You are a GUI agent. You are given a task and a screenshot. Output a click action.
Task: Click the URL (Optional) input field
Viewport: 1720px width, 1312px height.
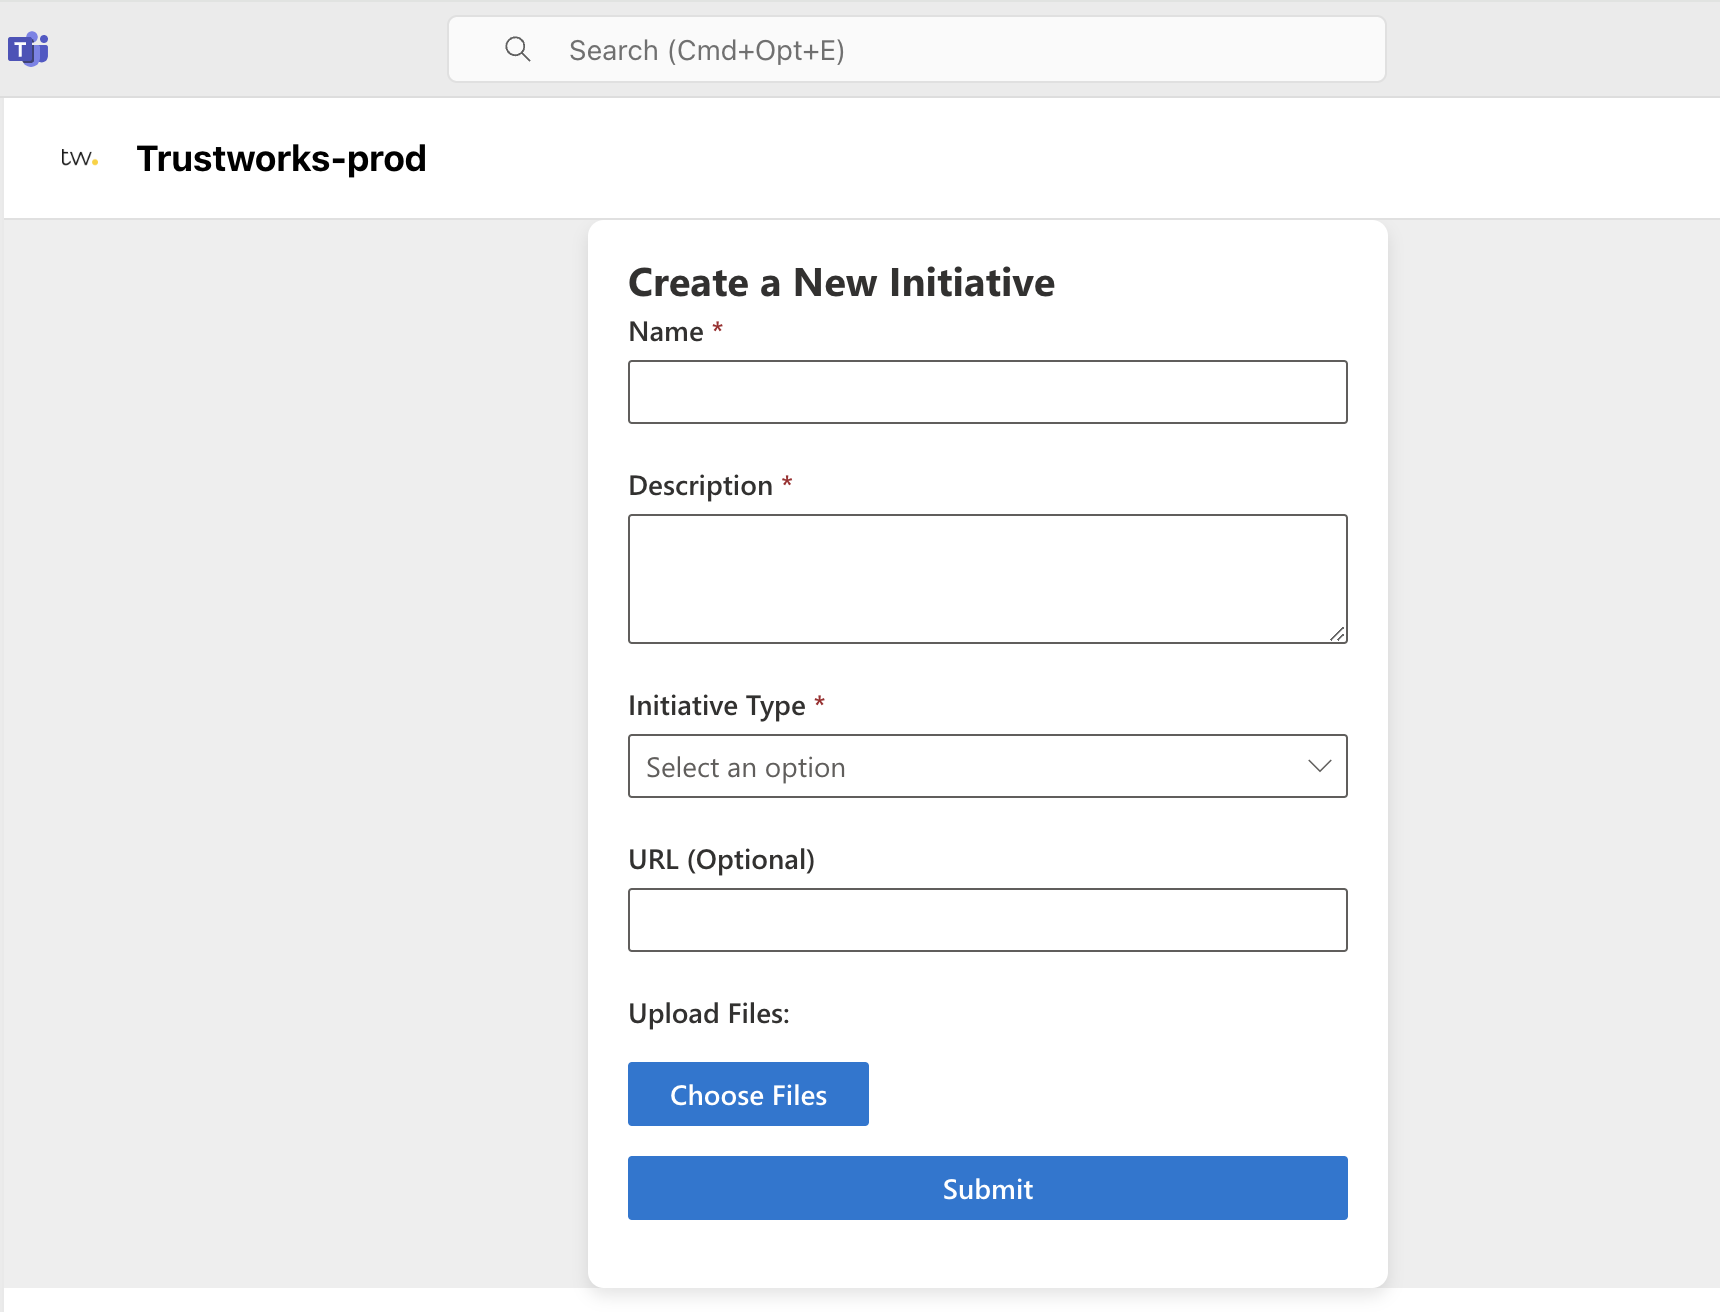[x=988, y=920]
